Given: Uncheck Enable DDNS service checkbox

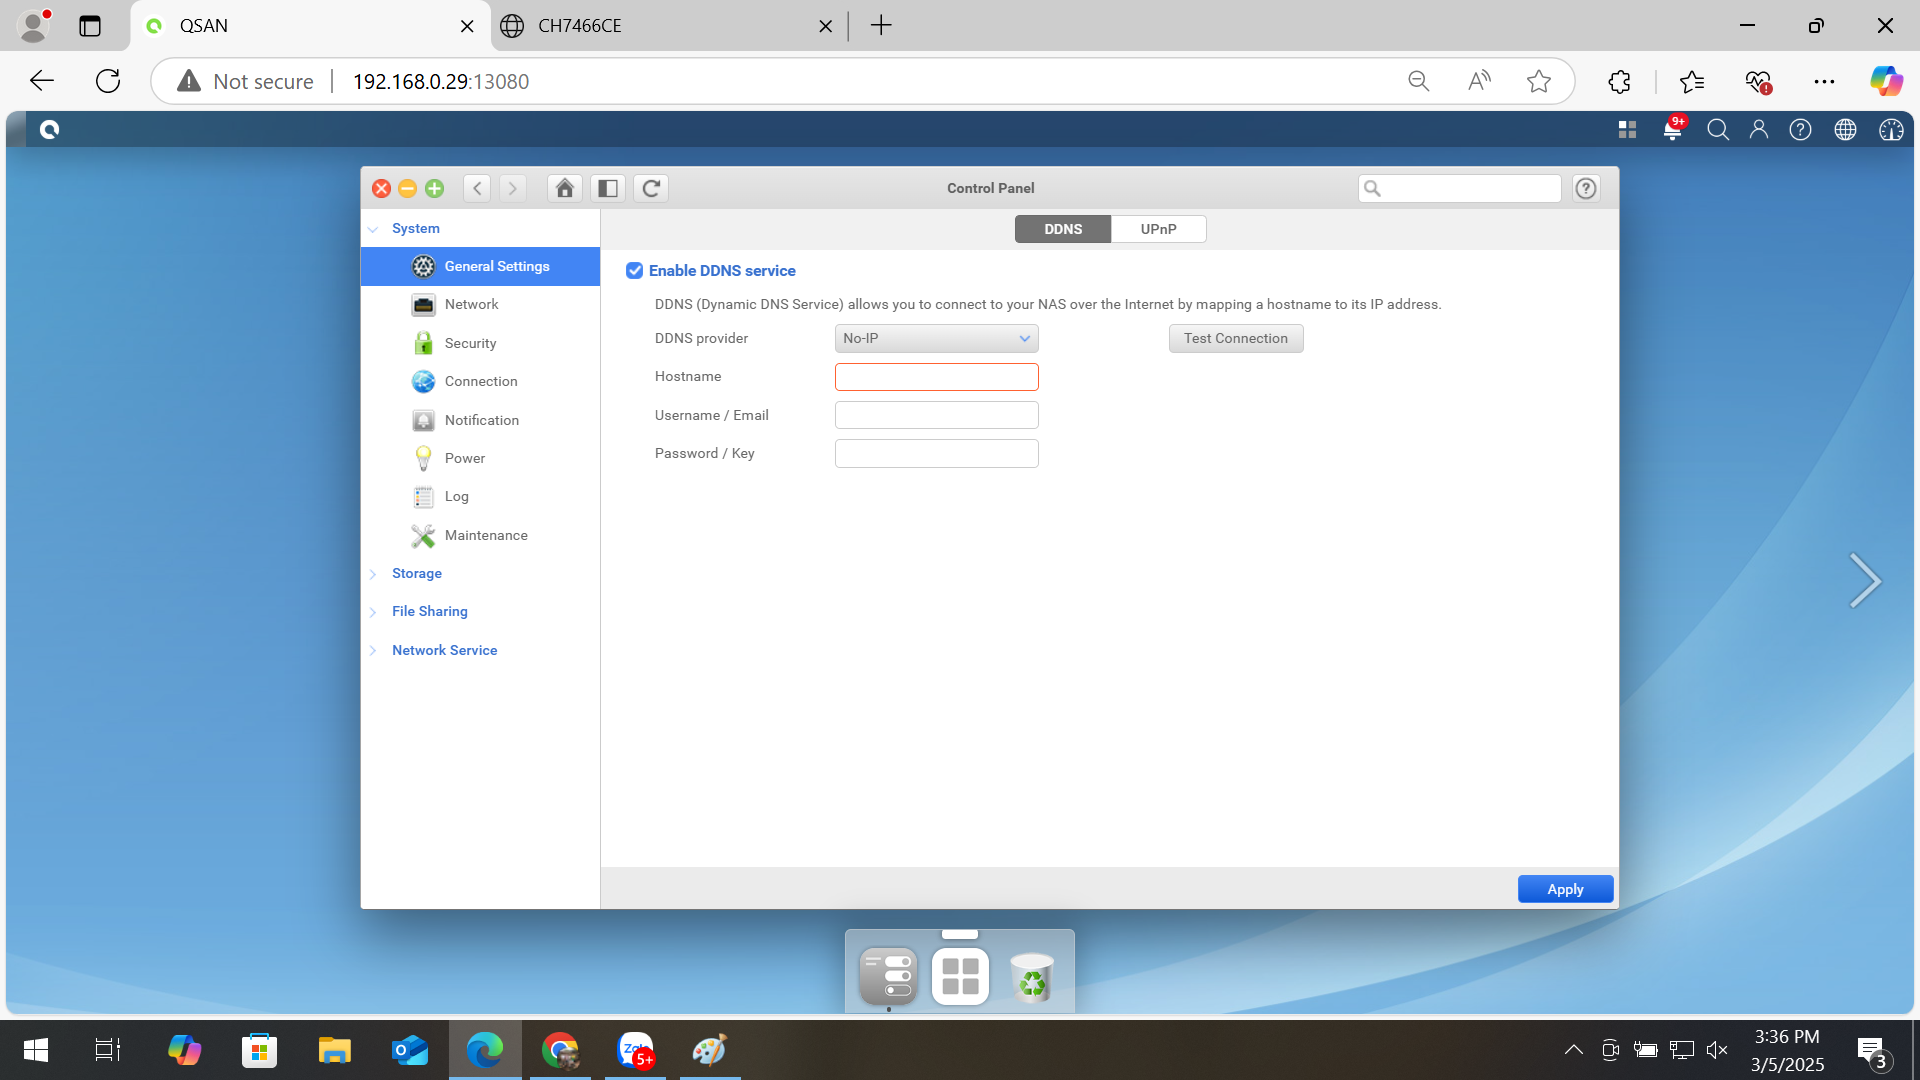Looking at the screenshot, I should [x=634, y=271].
